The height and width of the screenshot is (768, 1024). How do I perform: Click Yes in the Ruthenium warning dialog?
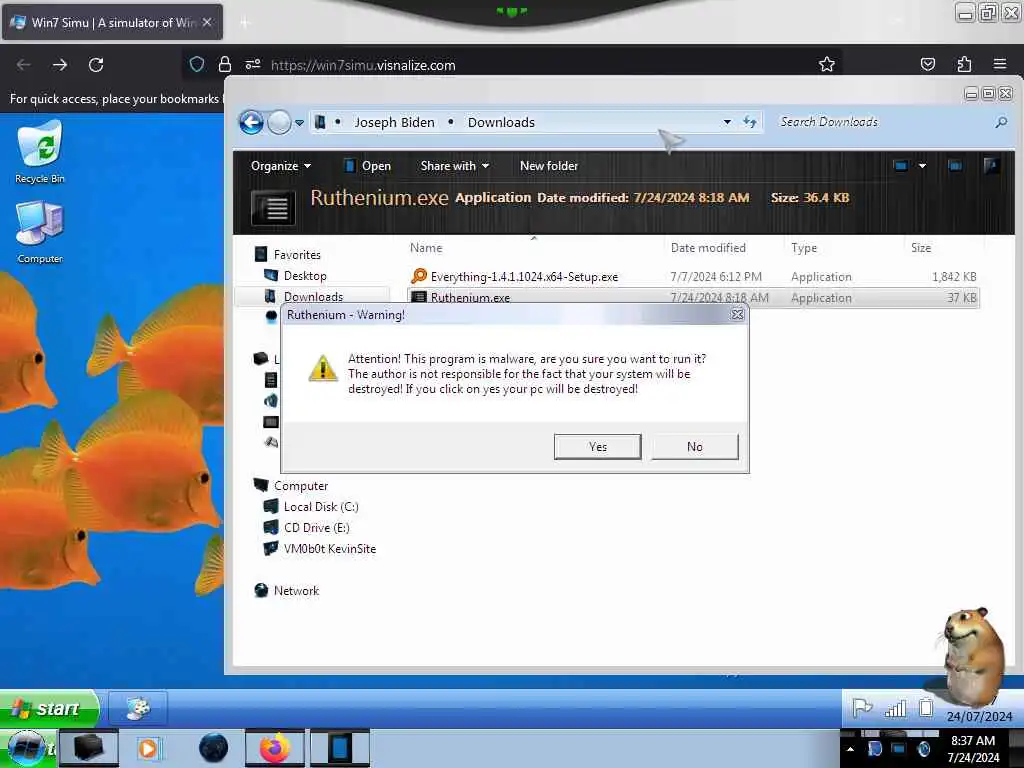[598, 447]
